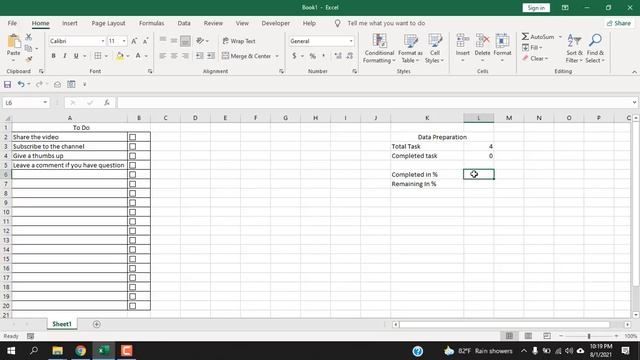Check the box for Subscribe to the channel
Image resolution: width=640 pixels, height=360 pixels.
click(x=133, y=147)
